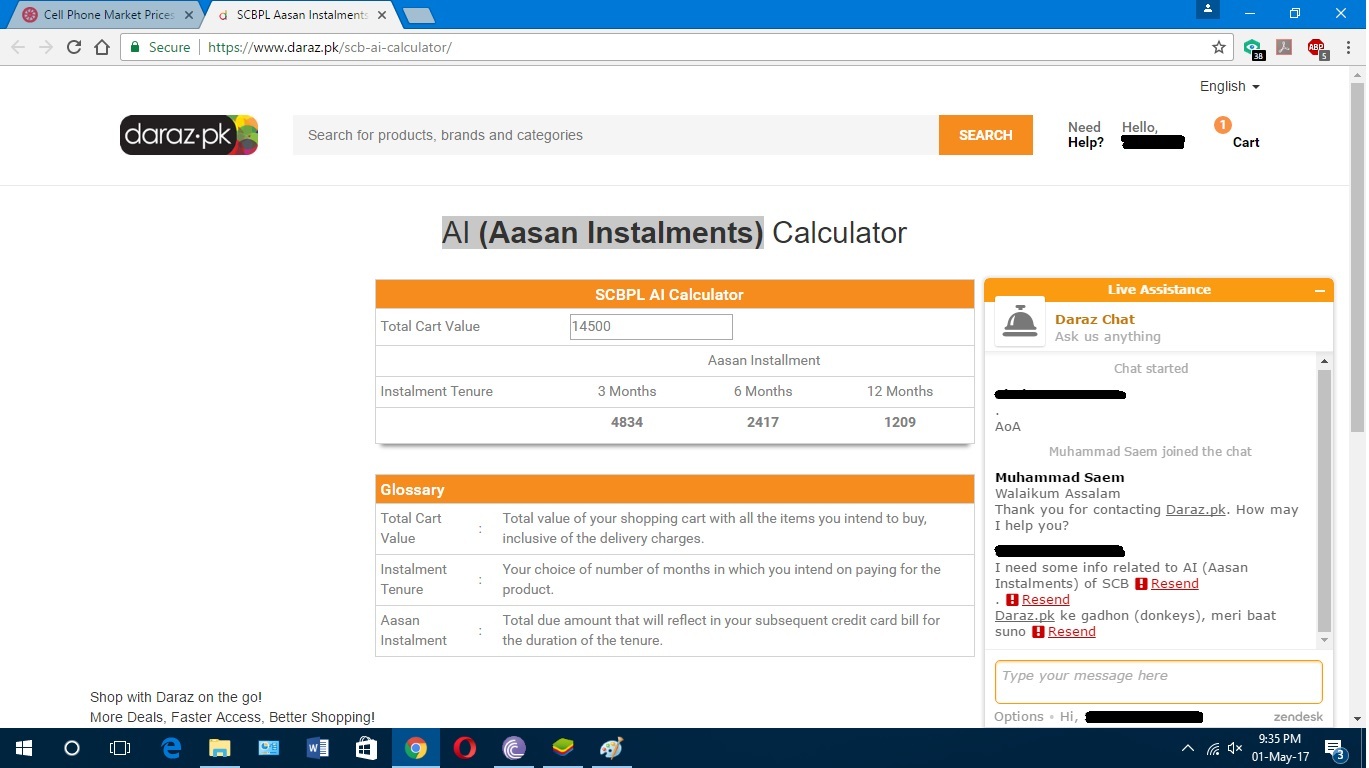1369x768 pixels.
Task: Open the Adobe Acrobat PDF extension icon
Action: (1284, 47)
